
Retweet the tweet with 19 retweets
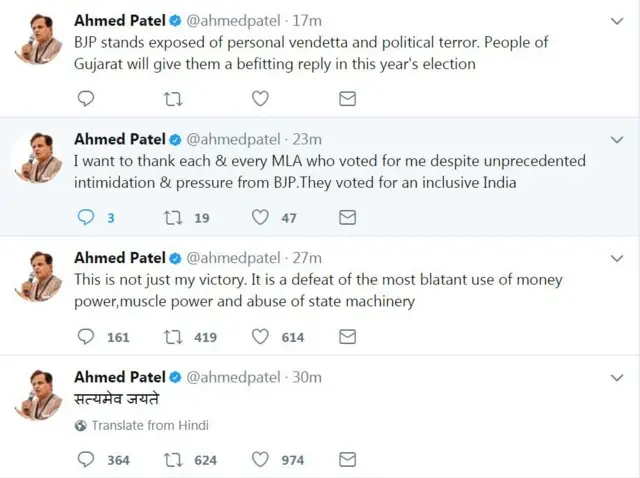click(173, 217)
